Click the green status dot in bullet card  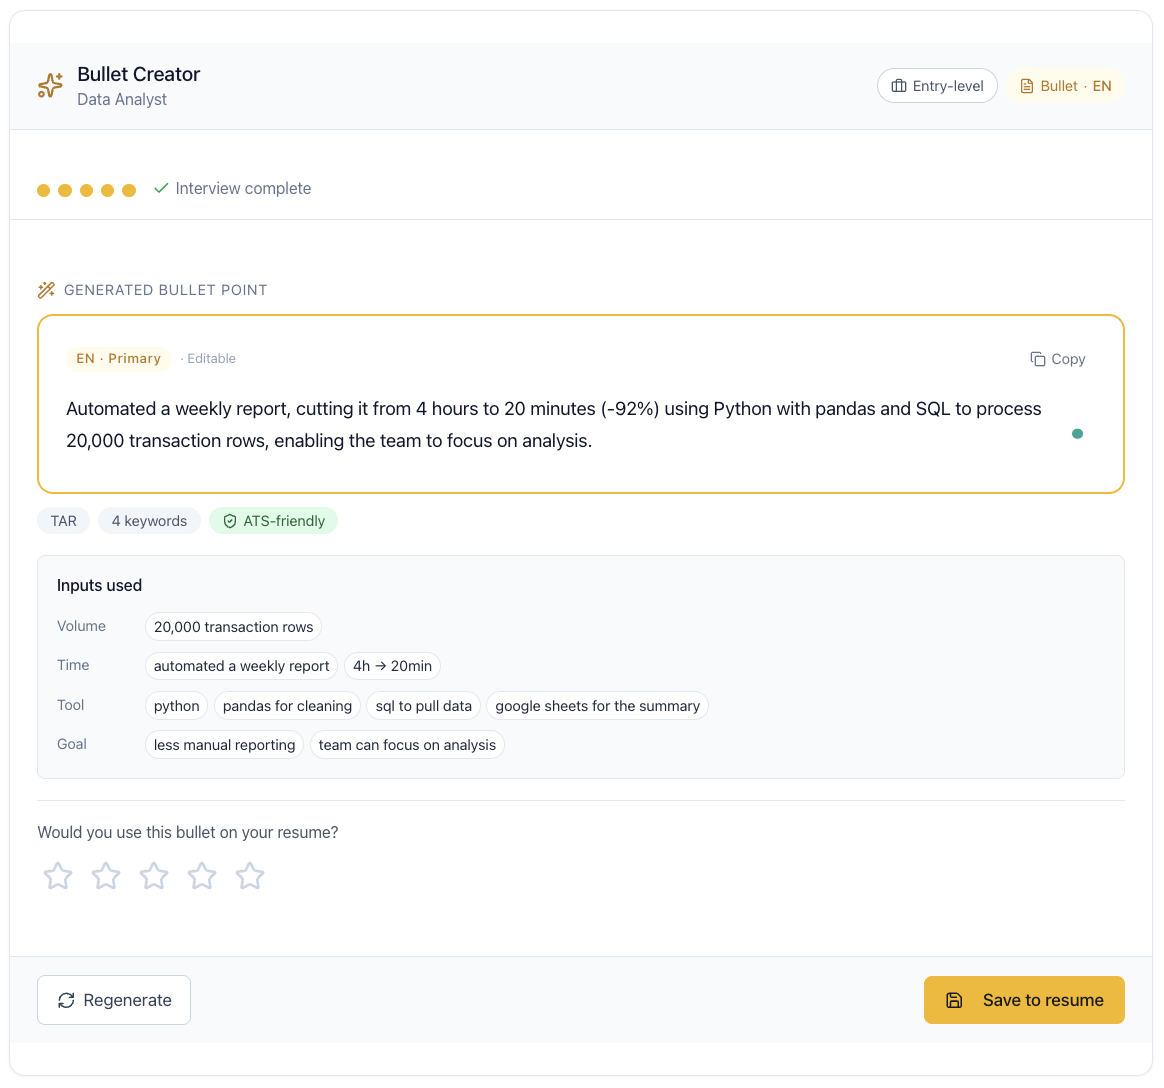point(1077,433)
